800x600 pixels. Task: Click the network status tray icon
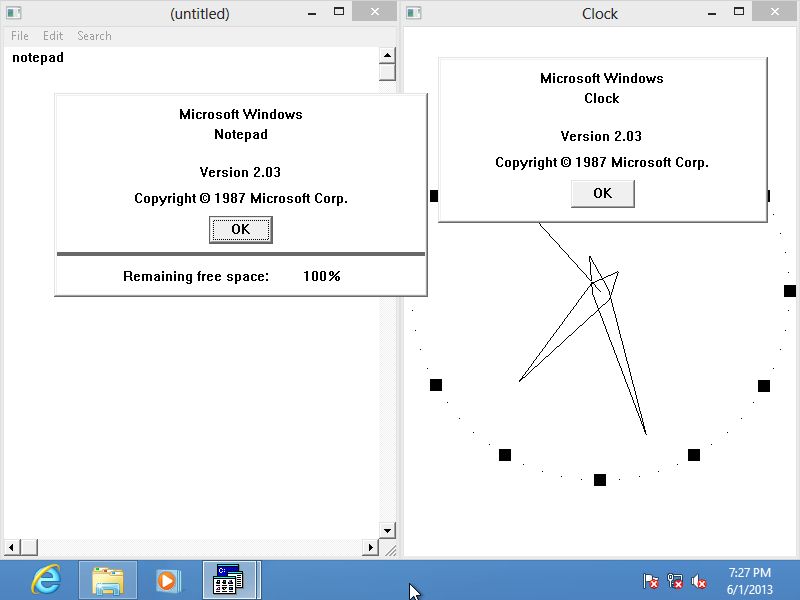[x=674, y=581]
